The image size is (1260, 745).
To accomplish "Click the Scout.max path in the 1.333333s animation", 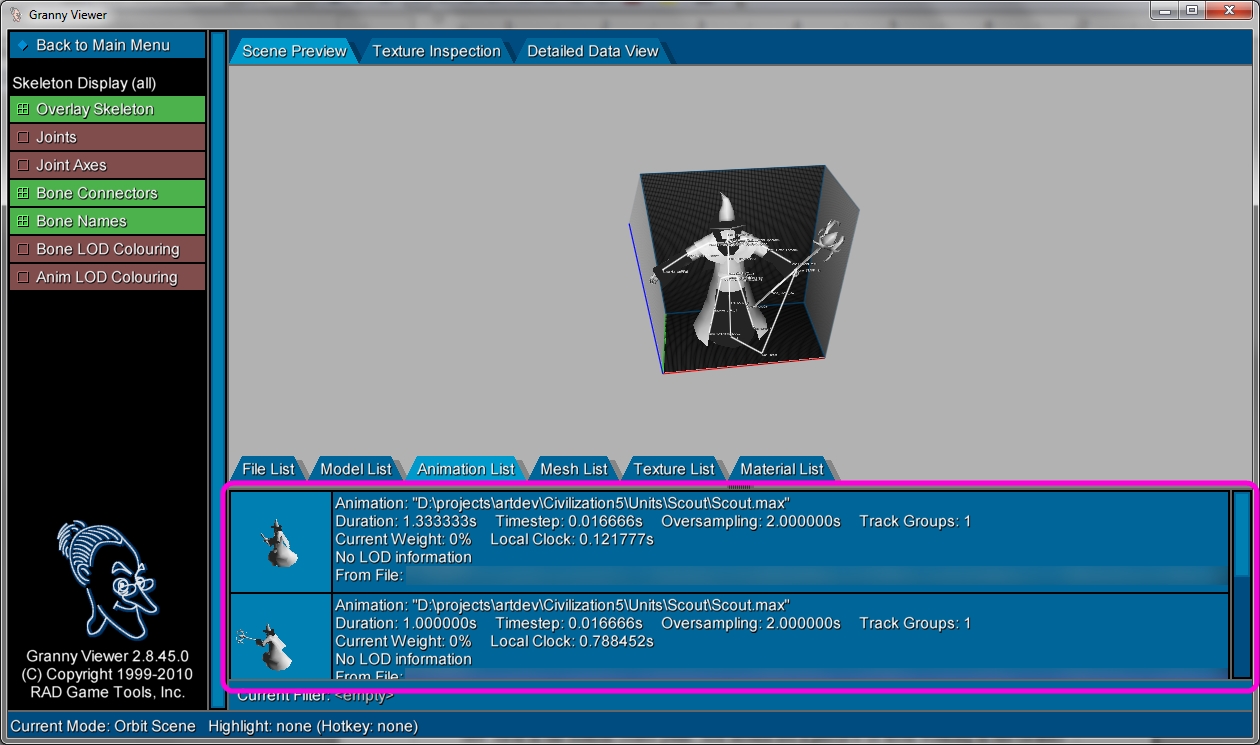I will click(601, 503).
